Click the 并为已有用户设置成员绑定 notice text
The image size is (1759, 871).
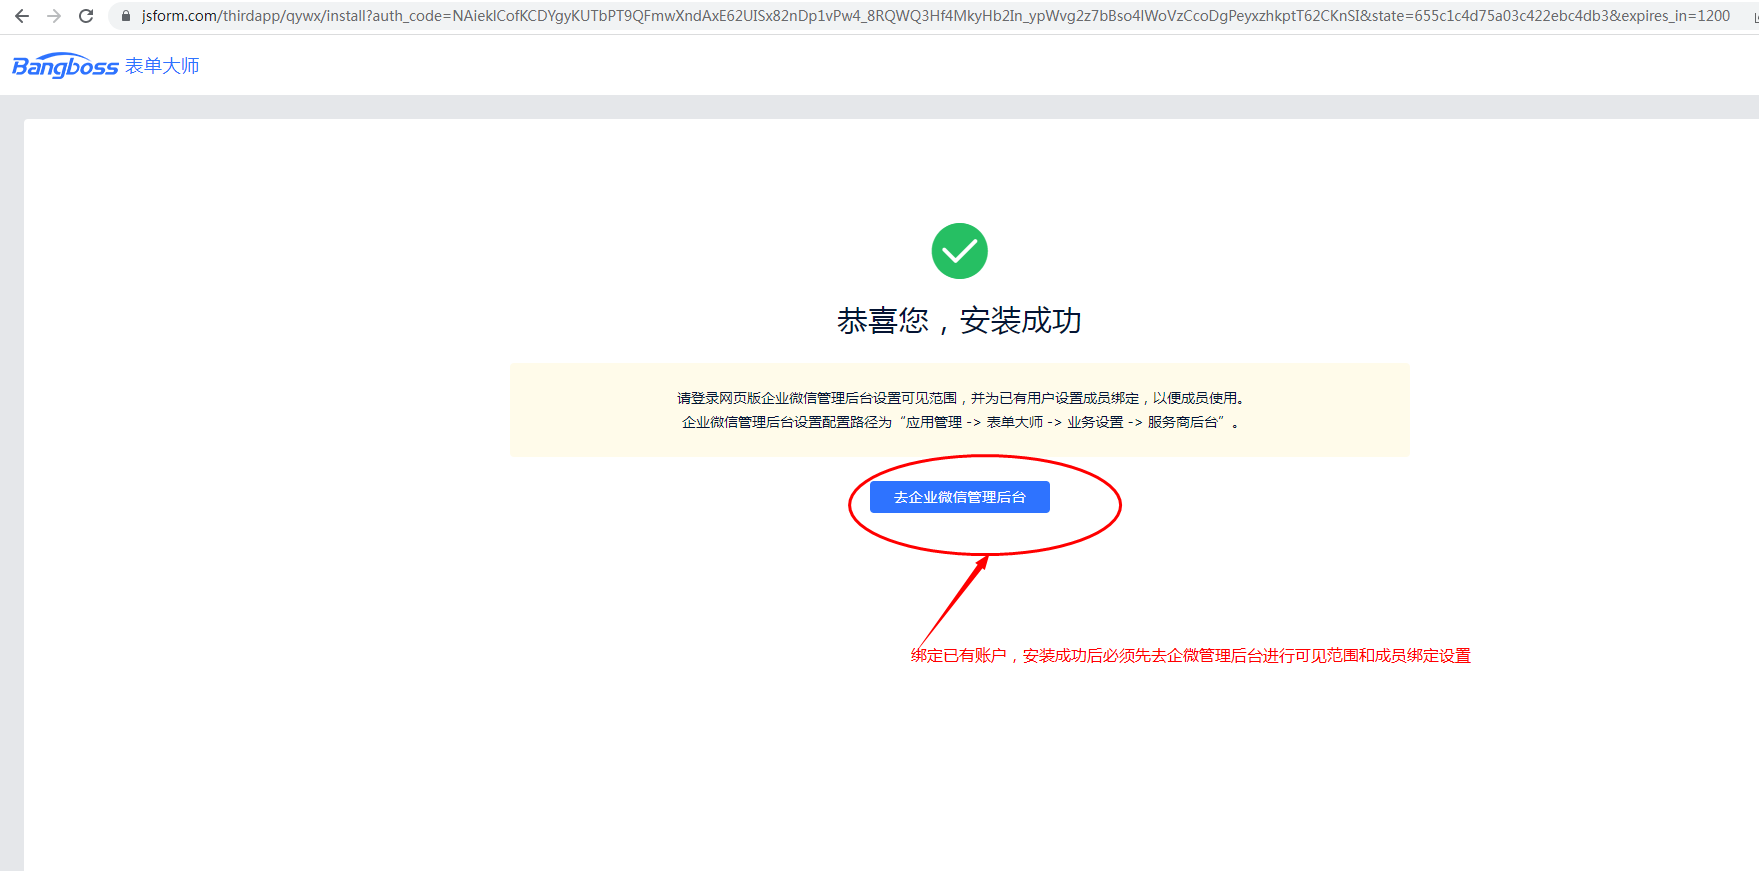pyautogui.click(x=1054, y=398)
